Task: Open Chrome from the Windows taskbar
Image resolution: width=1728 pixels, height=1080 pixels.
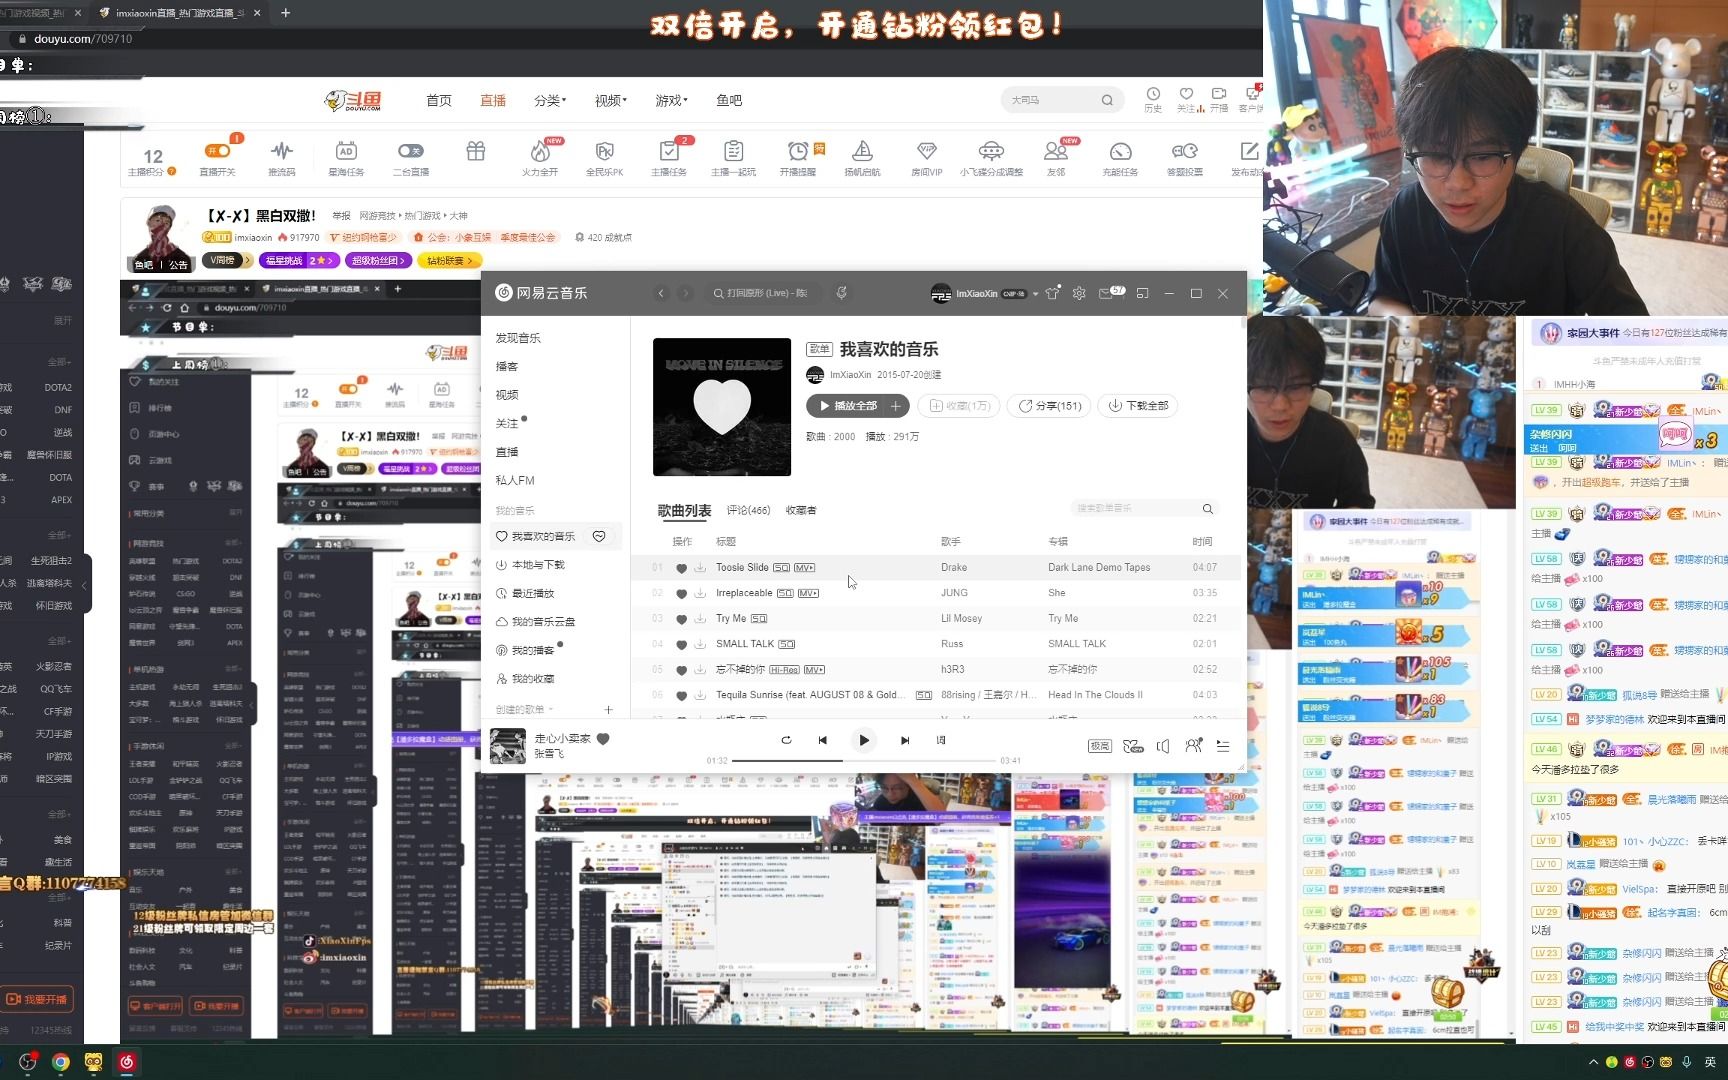Action: pos(61,1062)
